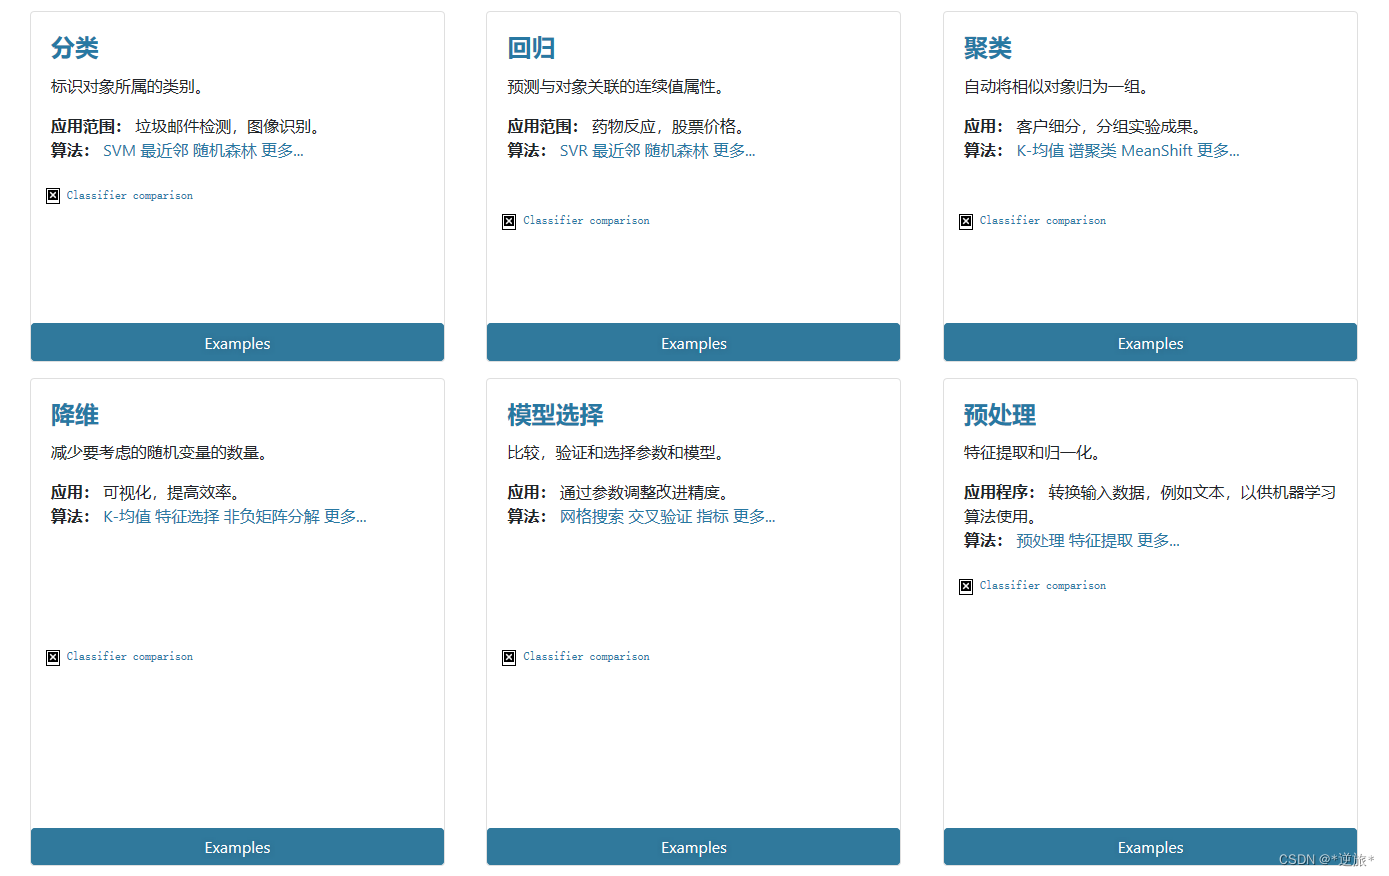Screen dimensions: 1389x876
Task: Click text 可视化，提高效率。
Action: click(x=174, y=493)
